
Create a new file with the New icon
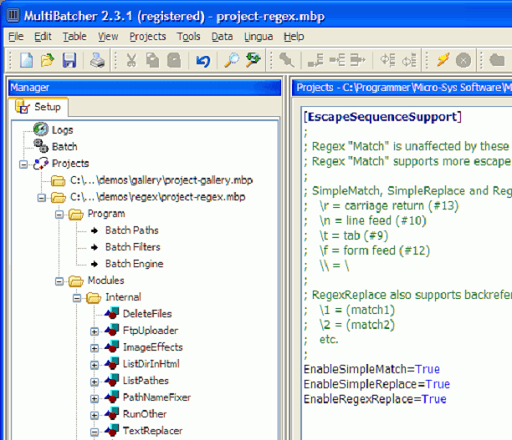tap(26, 61)
